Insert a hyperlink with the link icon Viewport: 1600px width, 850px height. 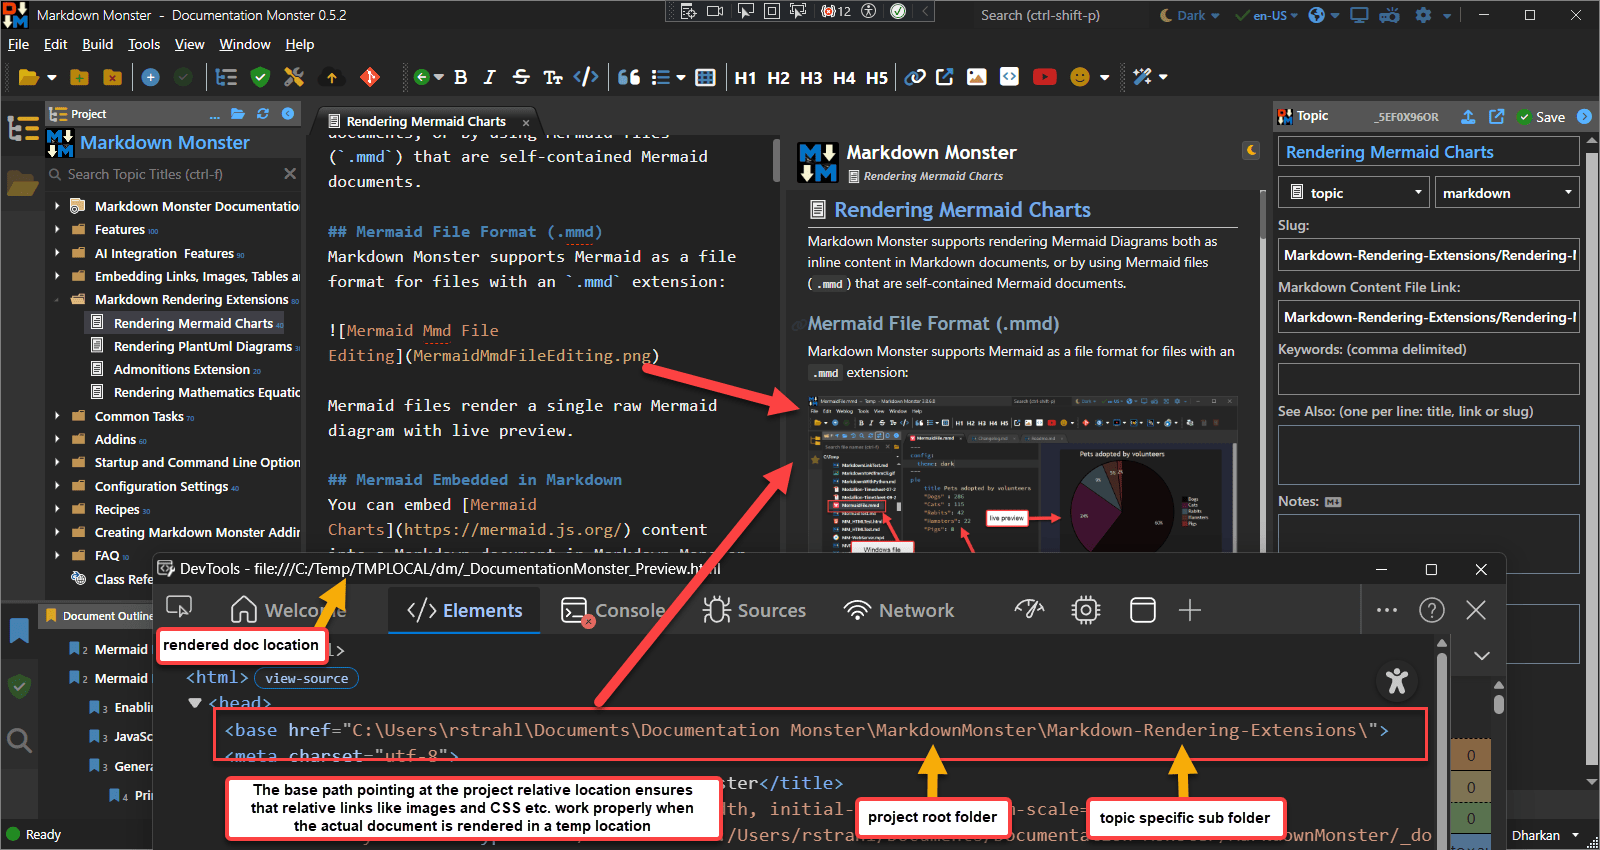pos(914,77)
